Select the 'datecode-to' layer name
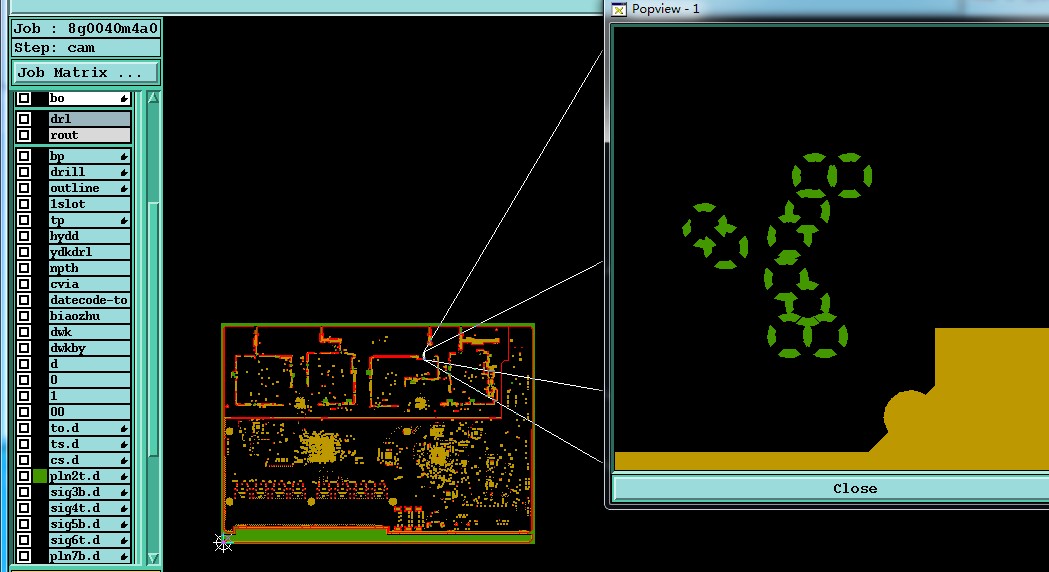The width and height of the screenshot is (1049, 572). [x=89, y=300]
